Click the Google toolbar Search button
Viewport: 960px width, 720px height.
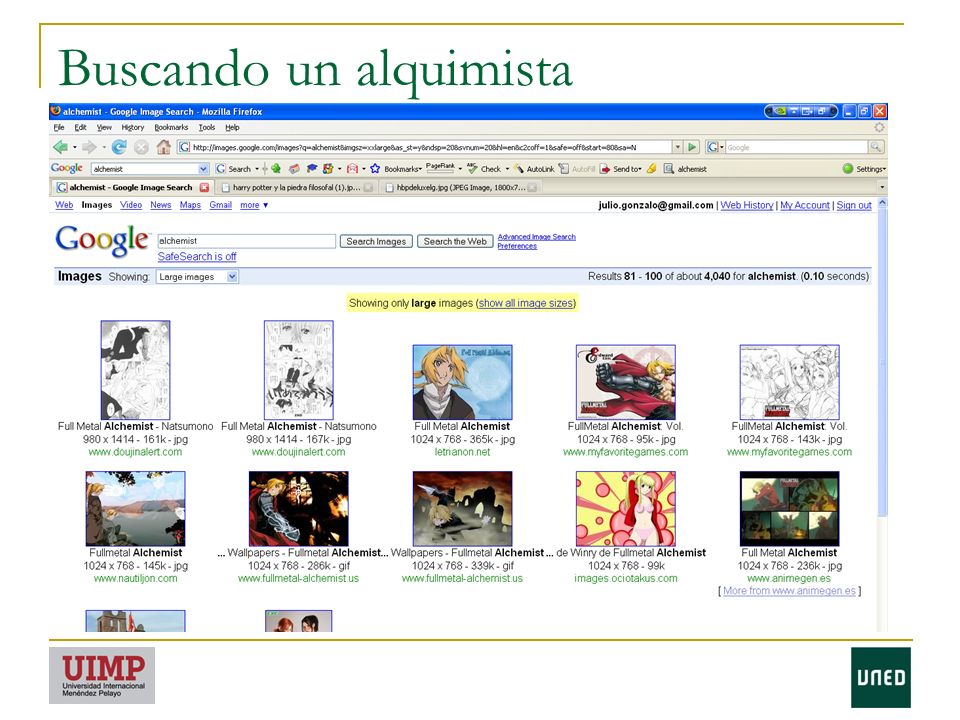(x=233, y=168)
